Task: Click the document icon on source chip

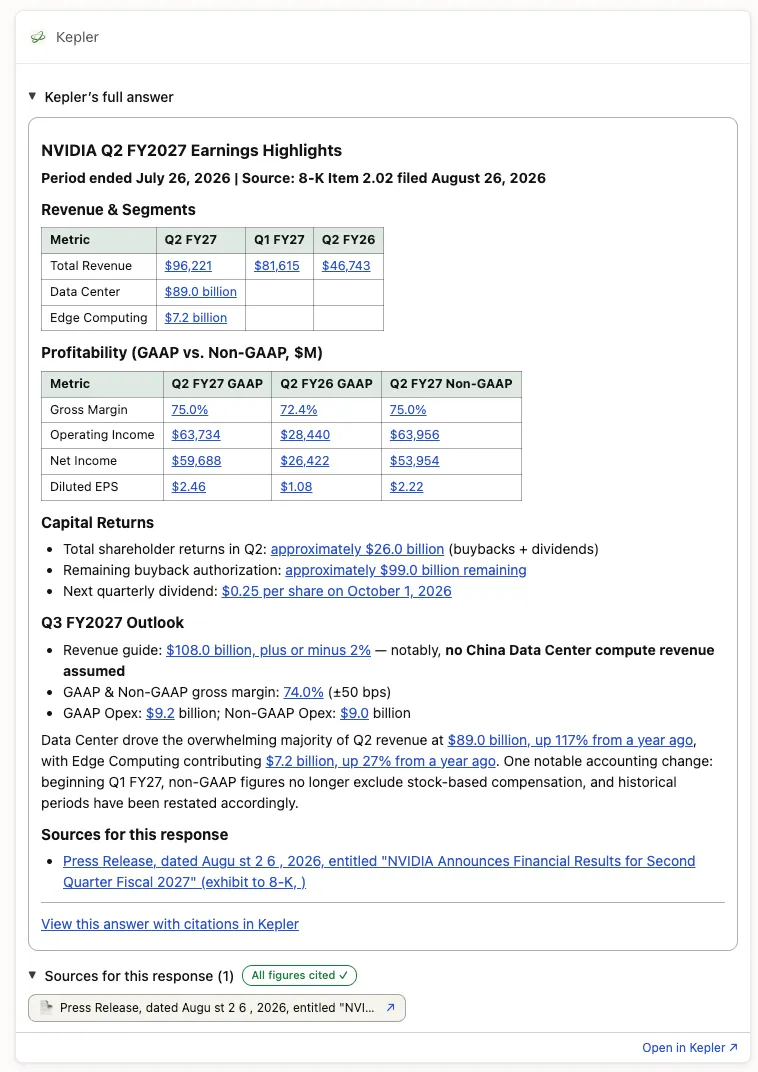Action: point(46,1008)
